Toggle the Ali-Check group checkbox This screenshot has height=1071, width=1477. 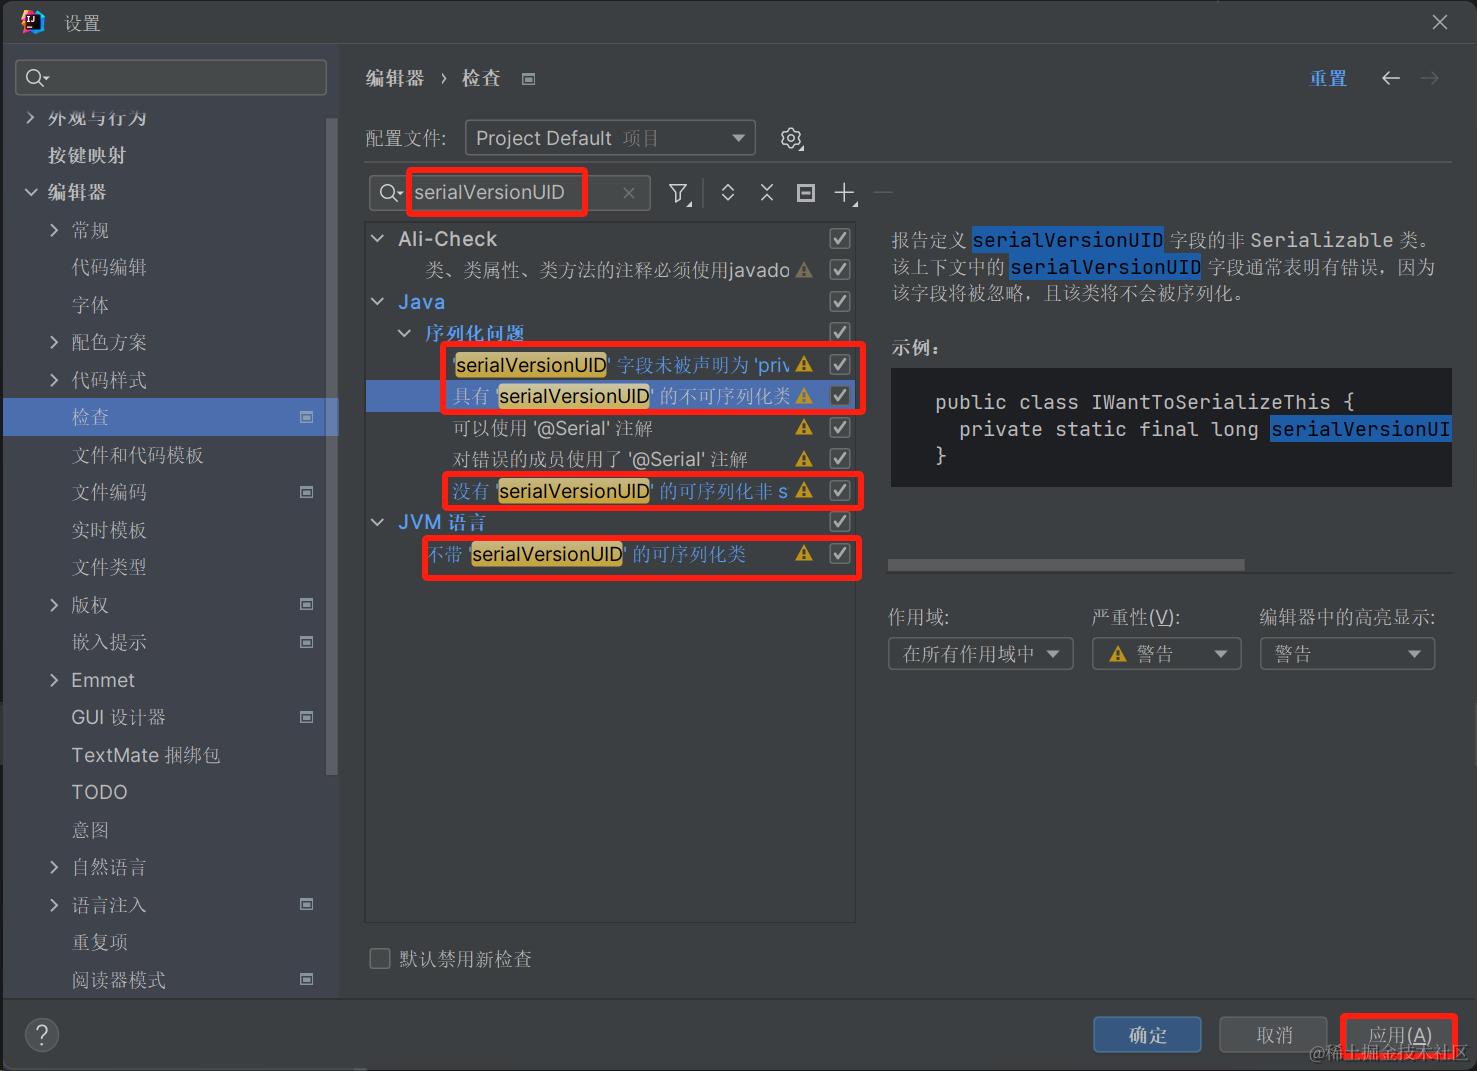click(x=840, y=239)
